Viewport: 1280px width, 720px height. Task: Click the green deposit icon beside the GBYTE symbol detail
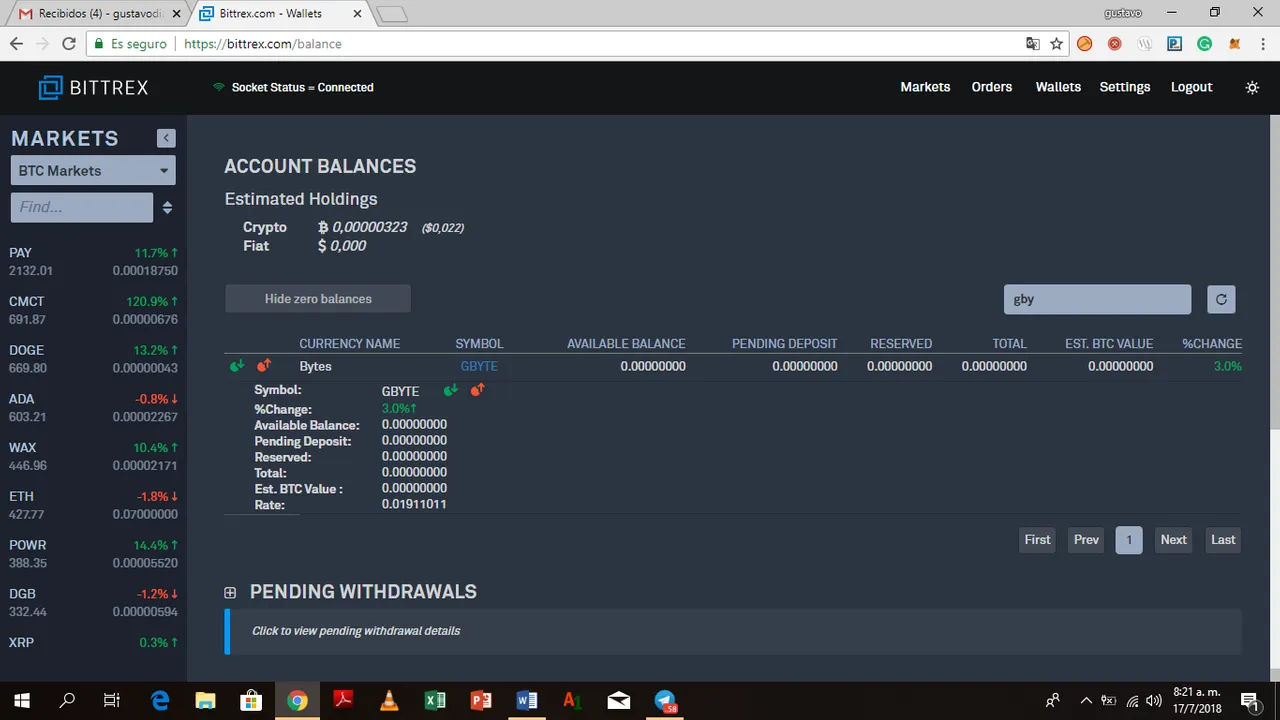tap(451, 390)
